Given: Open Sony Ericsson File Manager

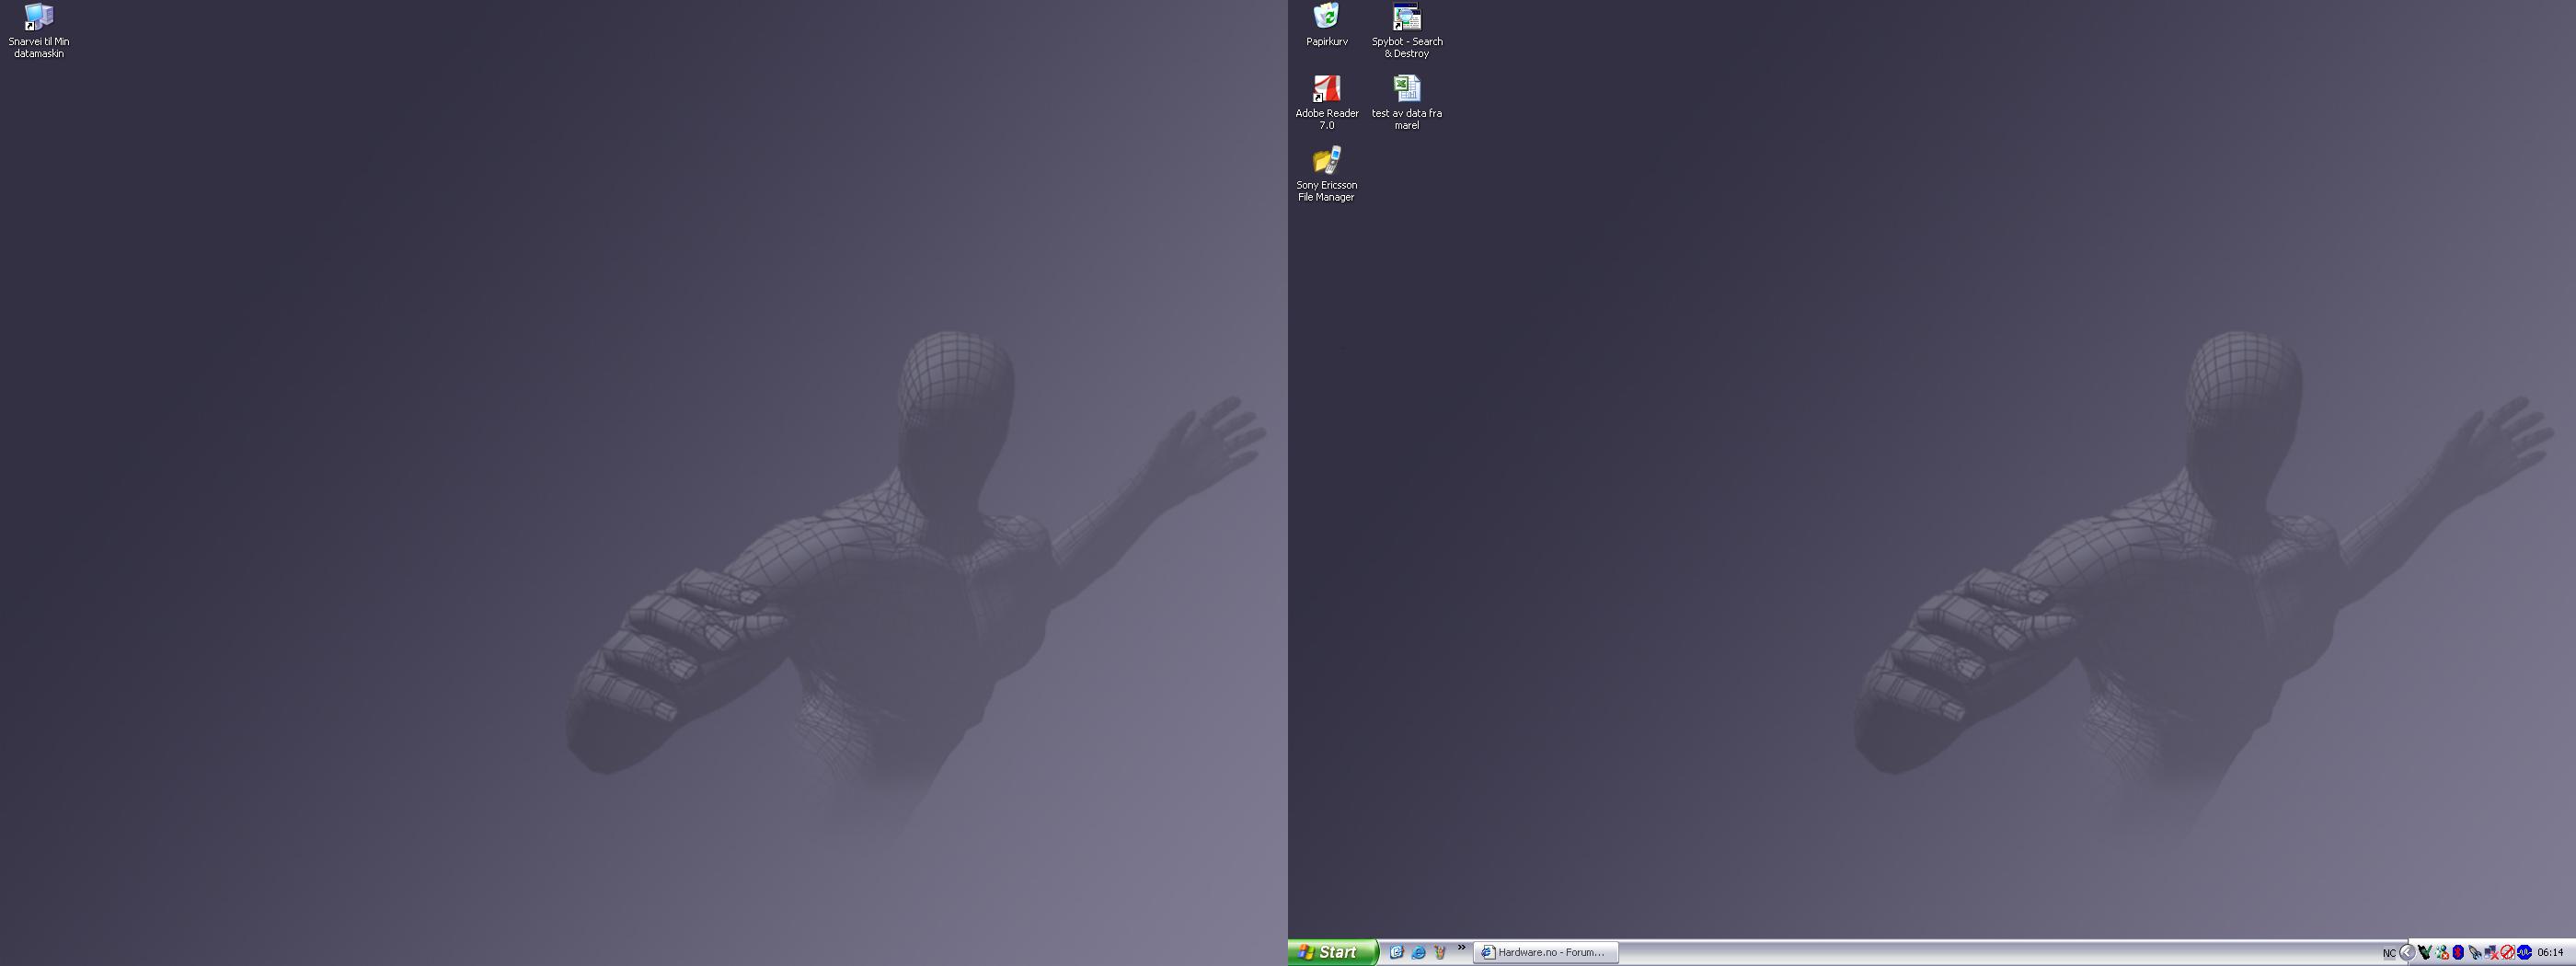Looking at the screenshot, I should coord(1326,174).
